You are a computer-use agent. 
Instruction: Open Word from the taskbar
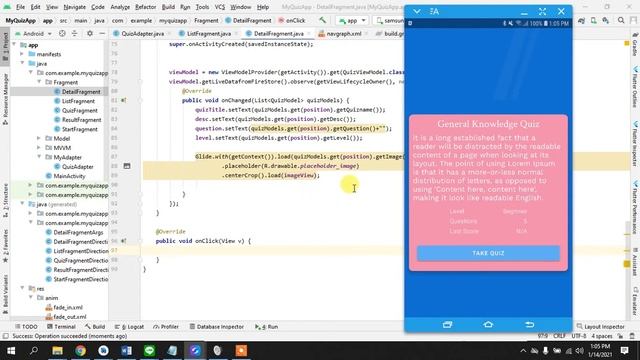pyautogui.click(x=127, y=351)
